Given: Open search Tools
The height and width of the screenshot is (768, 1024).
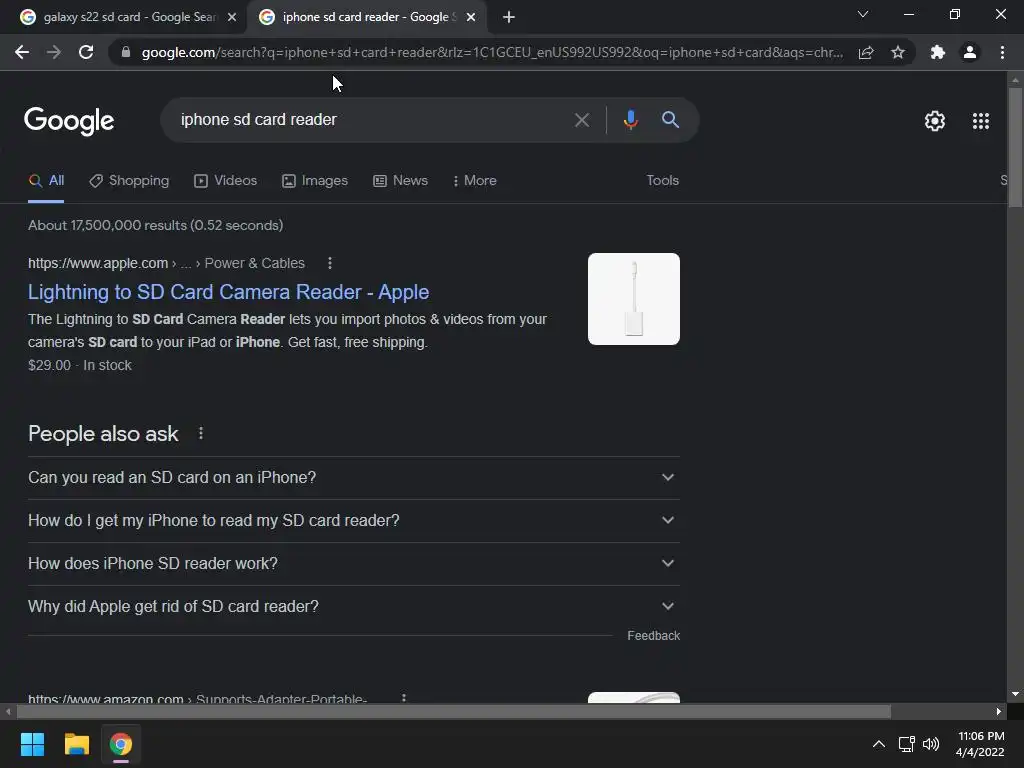Looking at the screenshot, I should tap(662, 180).
